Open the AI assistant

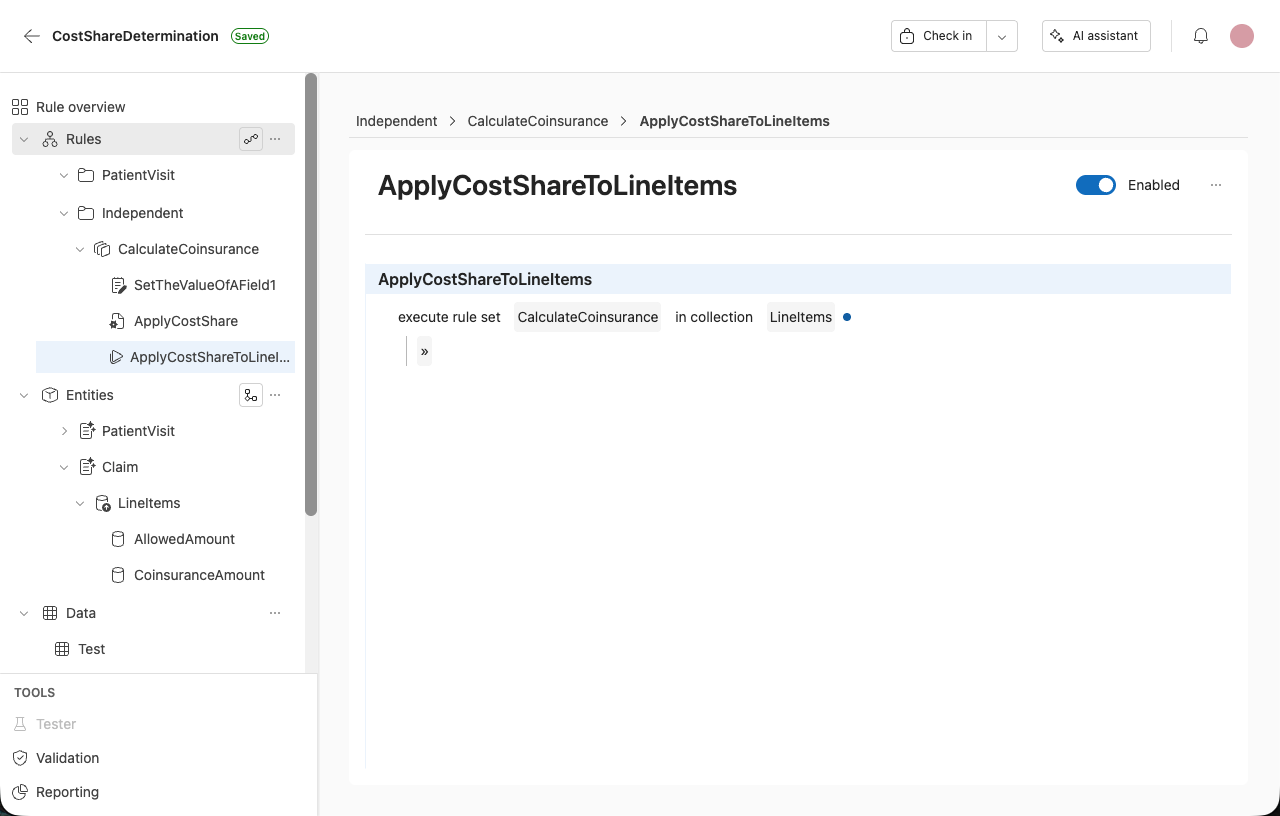point(1096,35)
